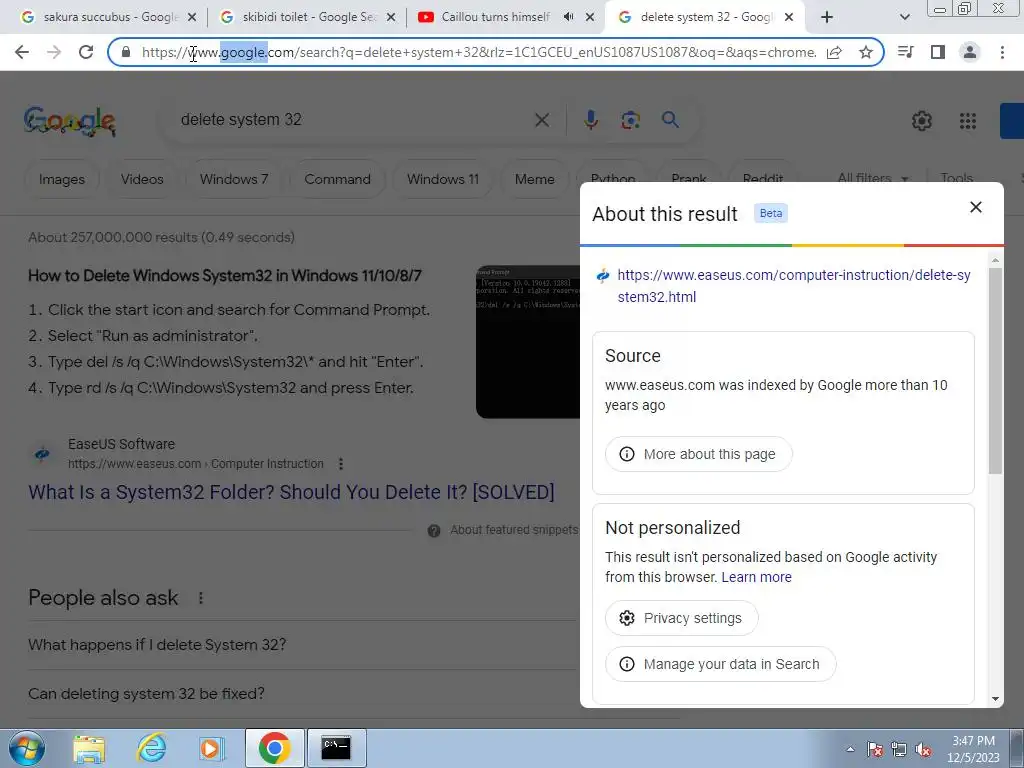The image size is (1024, 768).
Task: Open Action Center flag icon
Action: click(x=875, y=750)
